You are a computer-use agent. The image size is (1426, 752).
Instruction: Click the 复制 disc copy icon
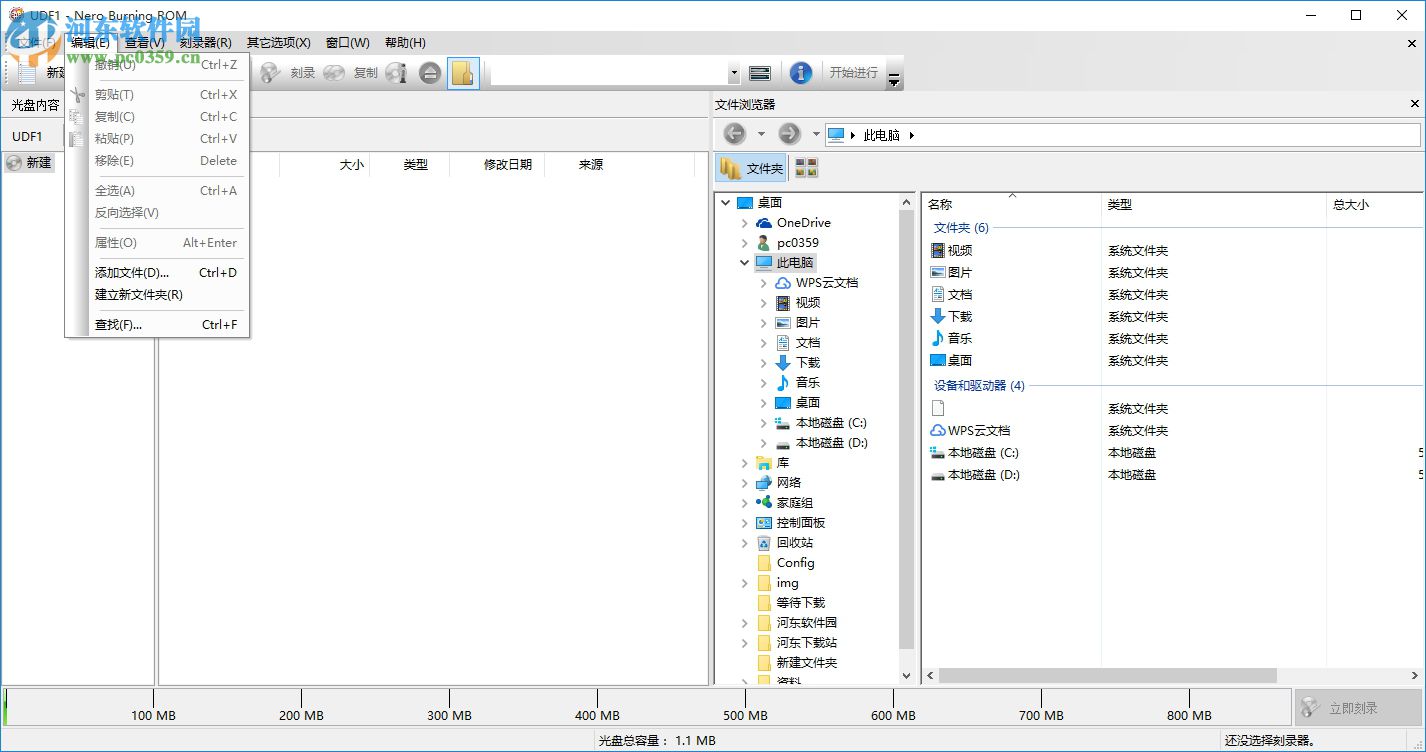pyautogui.click(x=332, y=72)
